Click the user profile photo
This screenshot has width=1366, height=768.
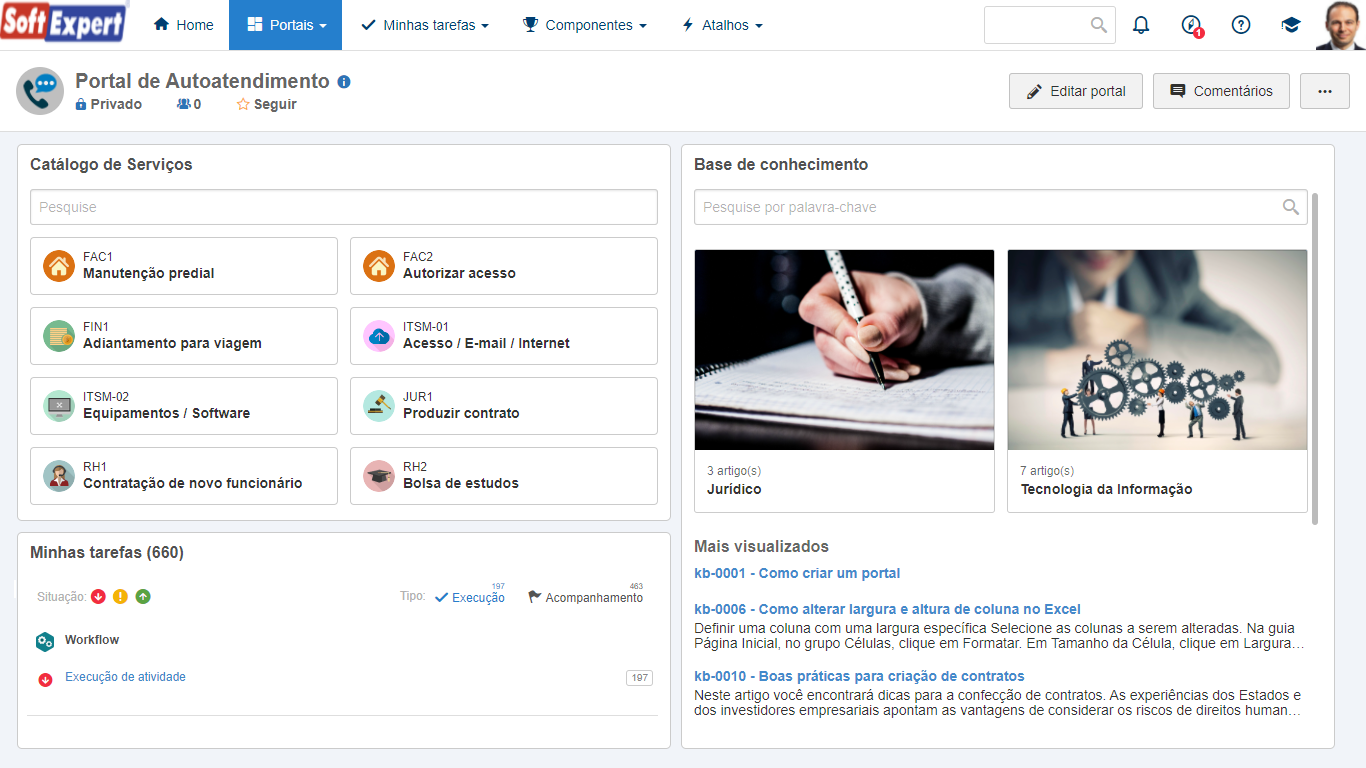coord(1340,25)
